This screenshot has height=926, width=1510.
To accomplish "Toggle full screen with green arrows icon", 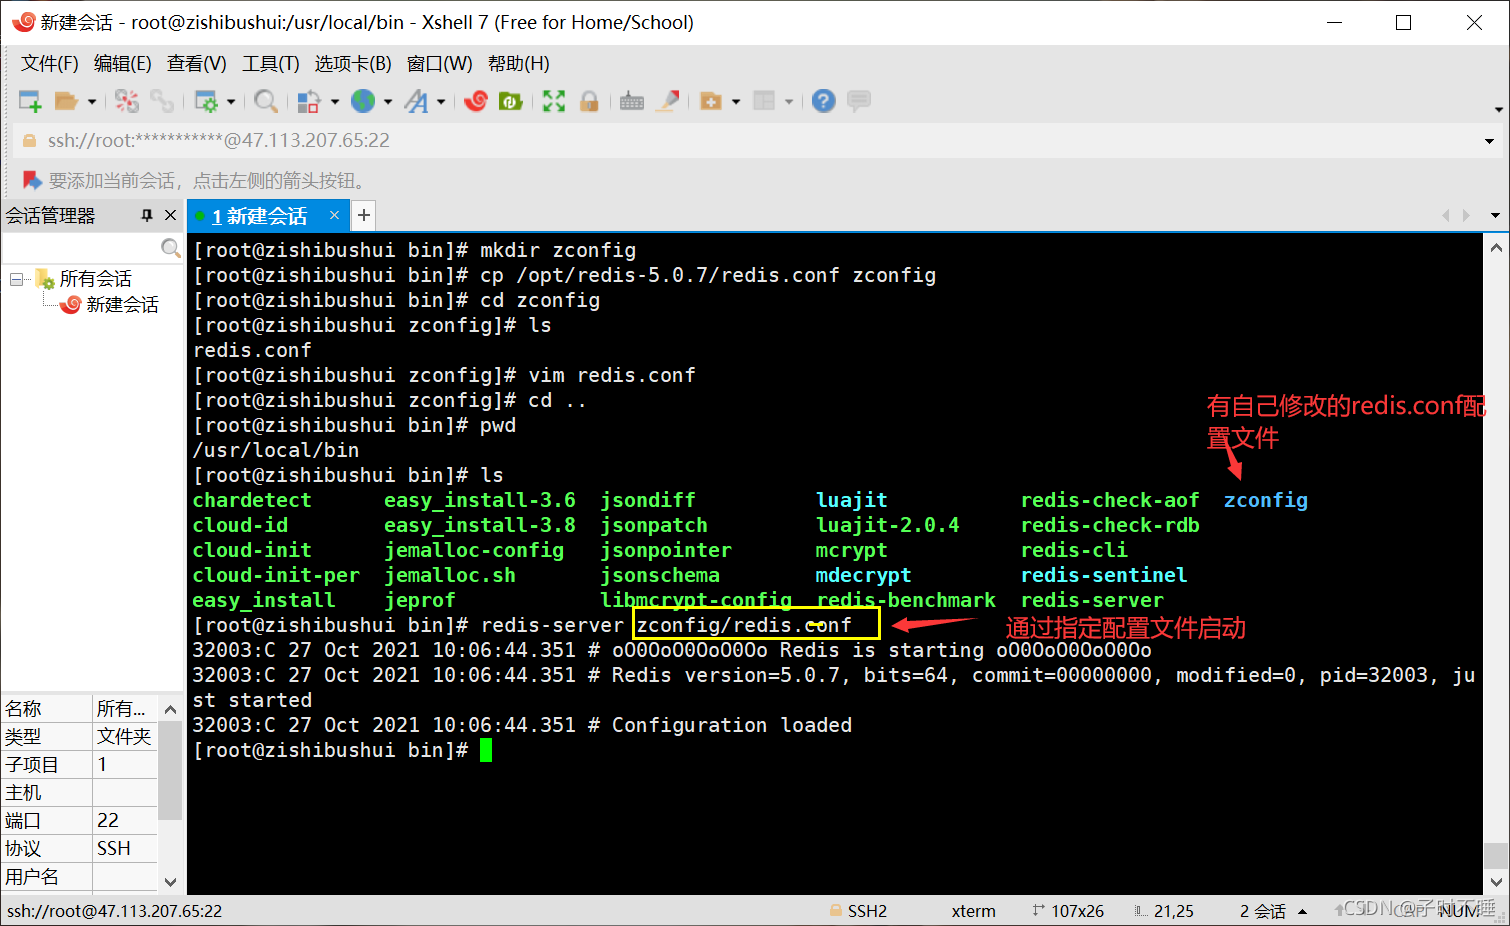I will point(554,101).
